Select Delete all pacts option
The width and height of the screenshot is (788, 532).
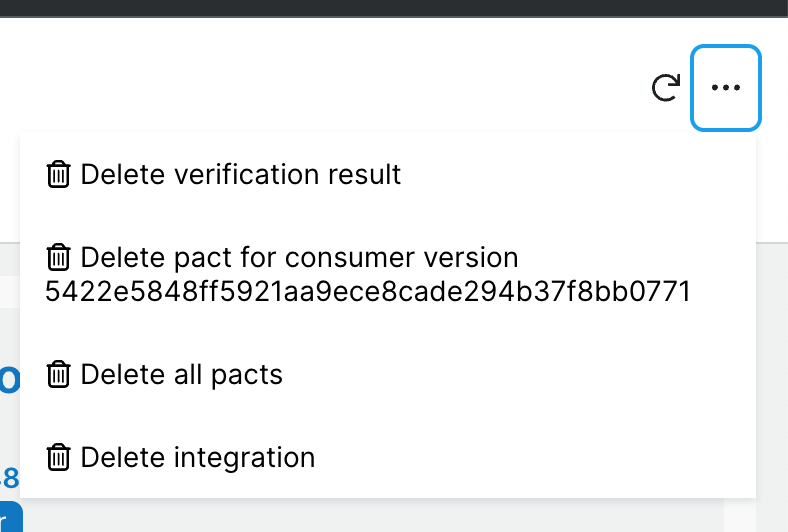coord(181,375)
